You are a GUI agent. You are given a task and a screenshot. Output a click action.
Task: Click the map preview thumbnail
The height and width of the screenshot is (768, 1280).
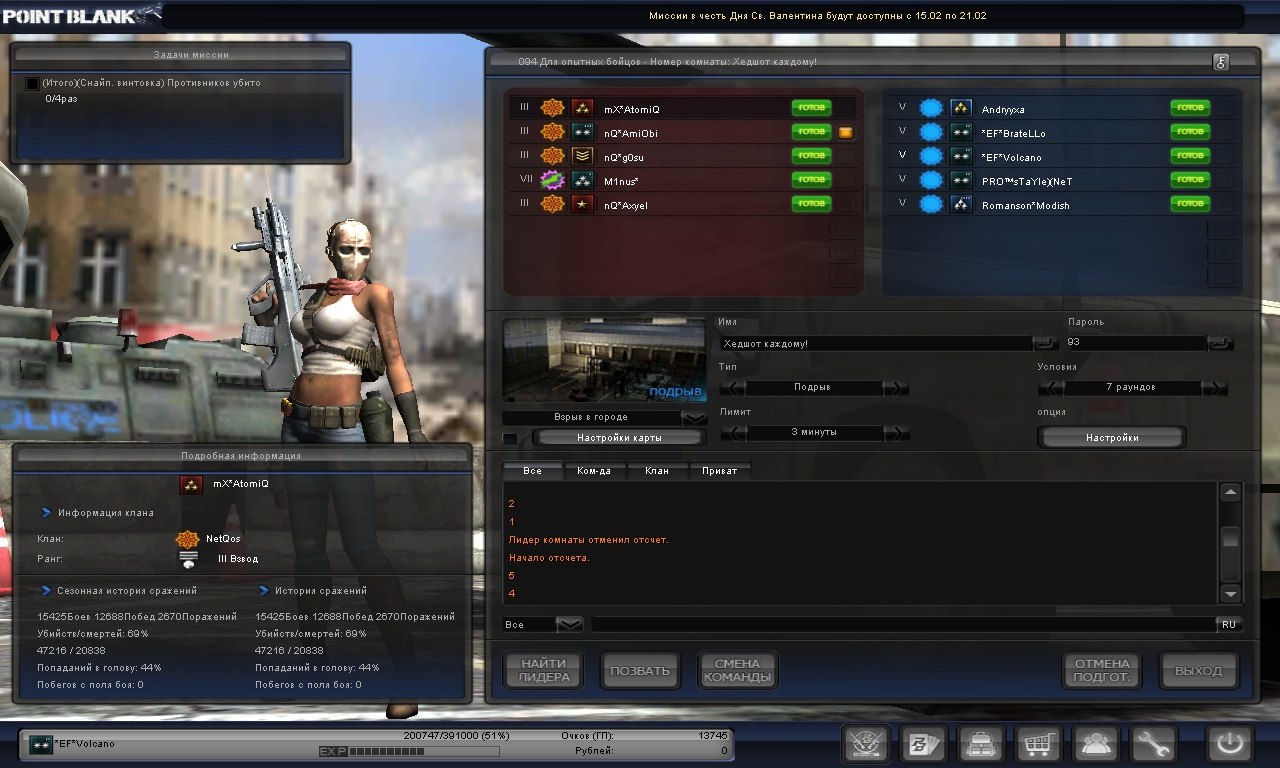(604, 361)
